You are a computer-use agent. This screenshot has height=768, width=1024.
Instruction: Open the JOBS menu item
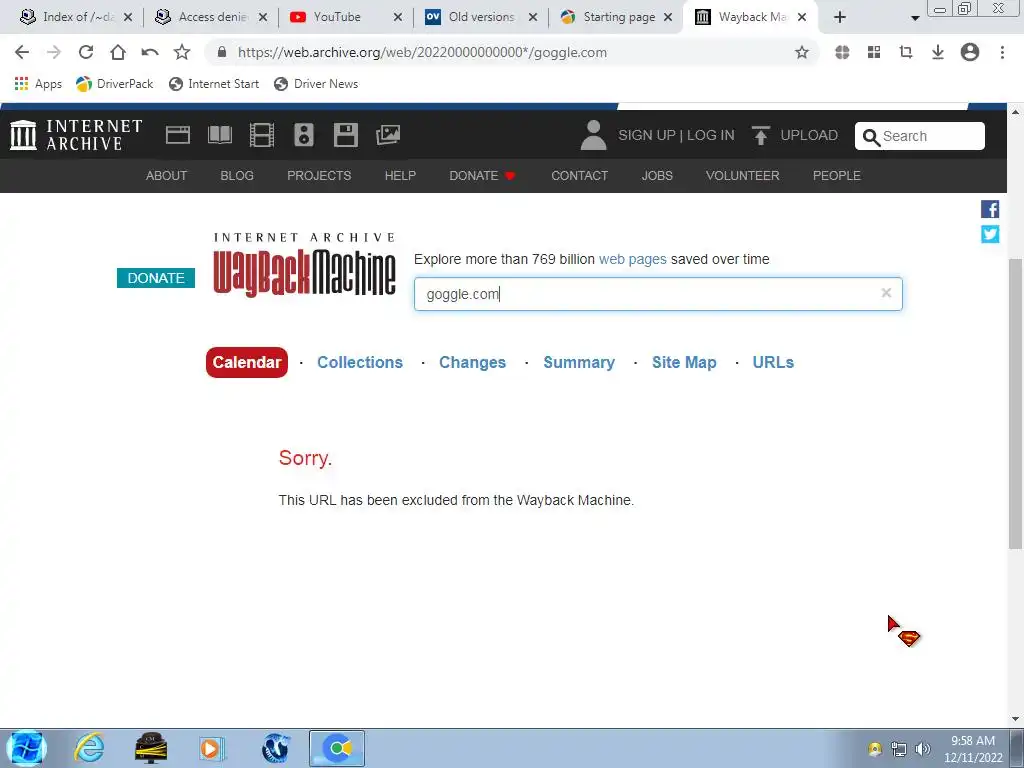(x=657, y=176)
